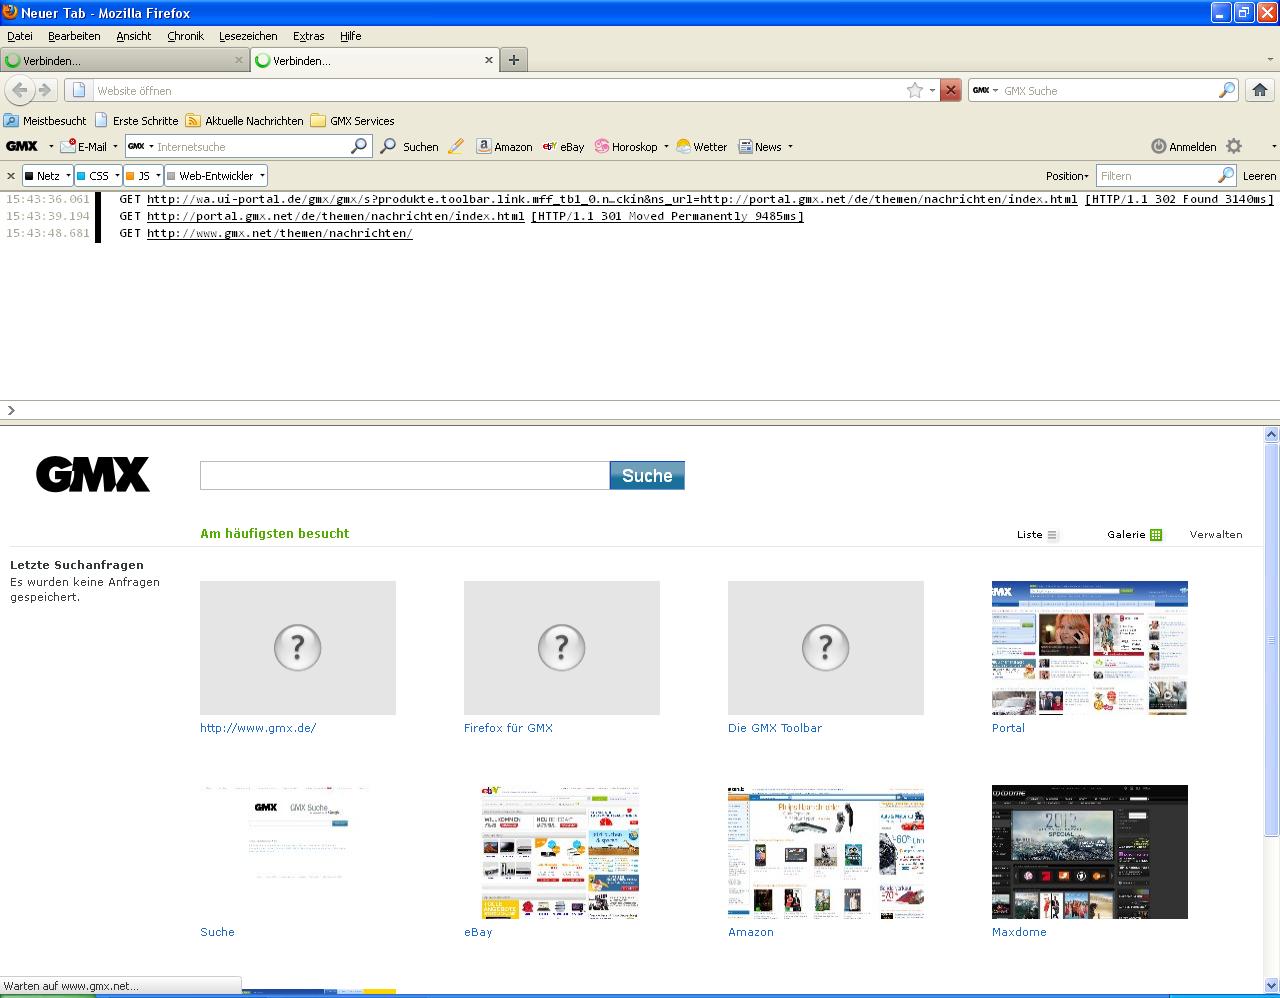Stop loading with the red X button
Image resolution: width=1280 pixels, height=998 pixels.
[x=951, y=90]
